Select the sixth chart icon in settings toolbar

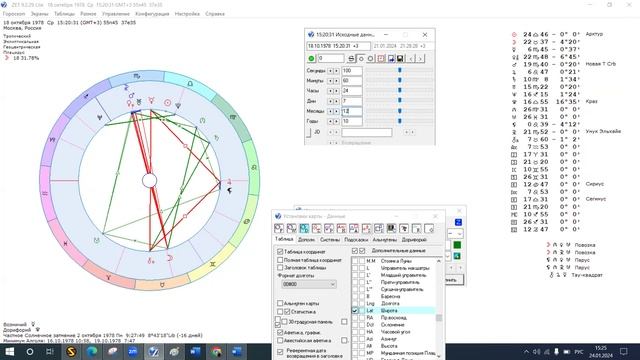(341, 228)
